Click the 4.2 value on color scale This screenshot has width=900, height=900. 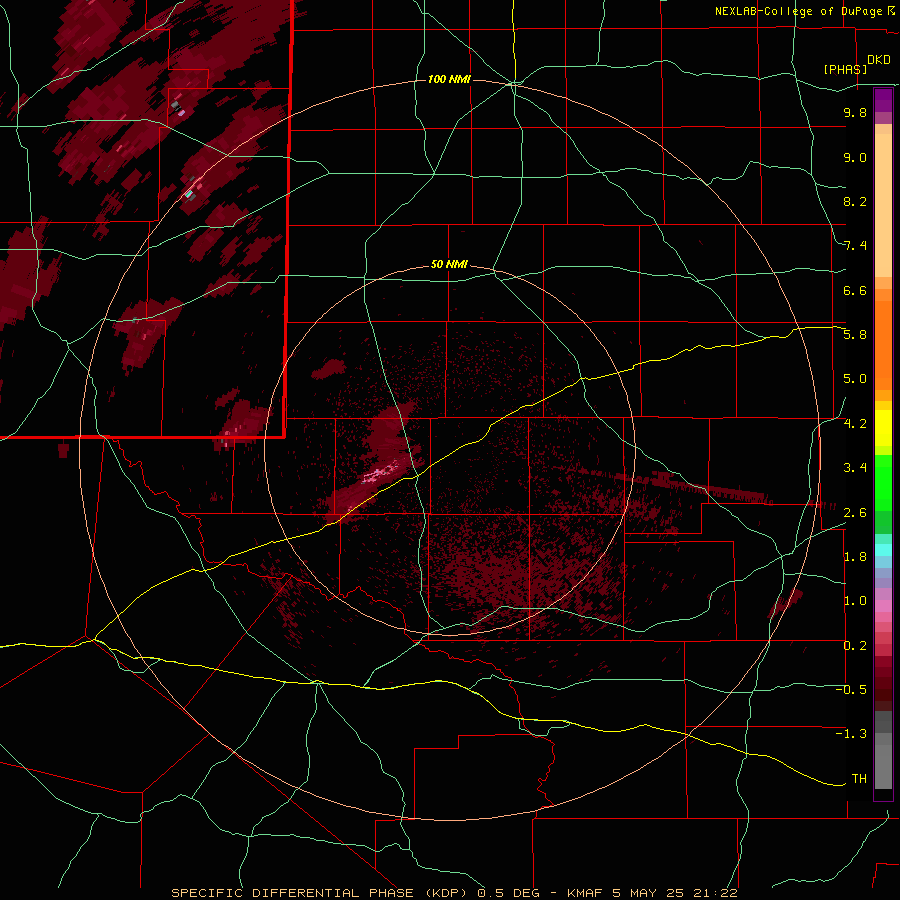[x=855, y=424]
